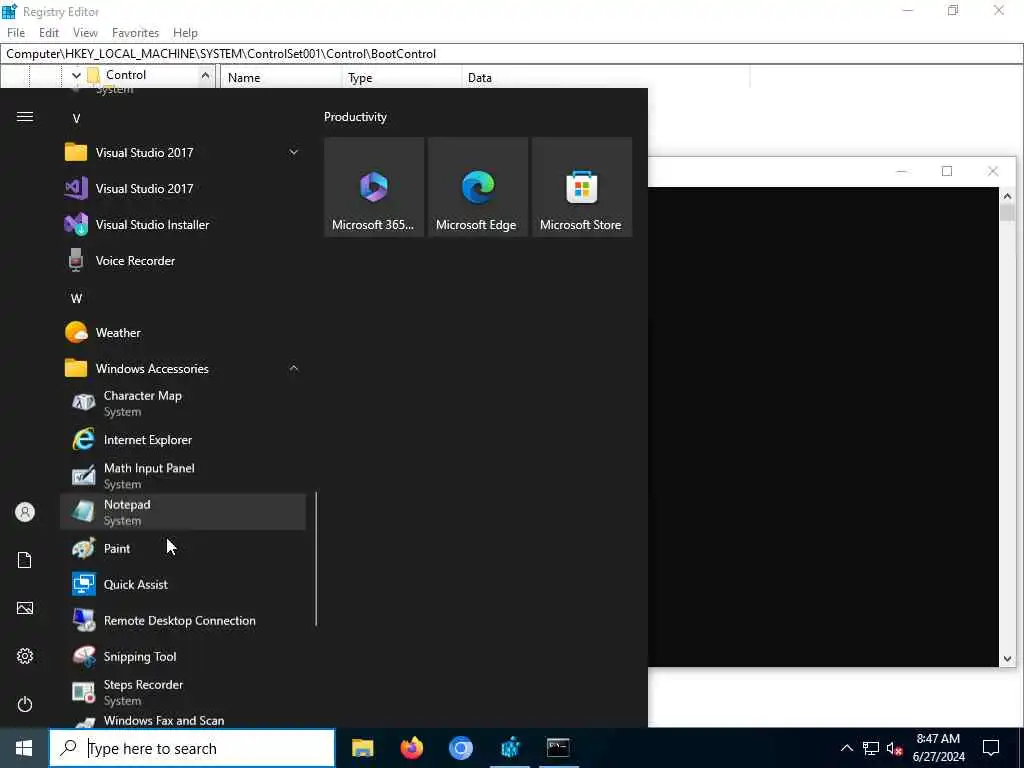Launch Firefox from taskbar
This screenshot has height=768, width=1024.
pyautogui.click(x=411, y=748)
